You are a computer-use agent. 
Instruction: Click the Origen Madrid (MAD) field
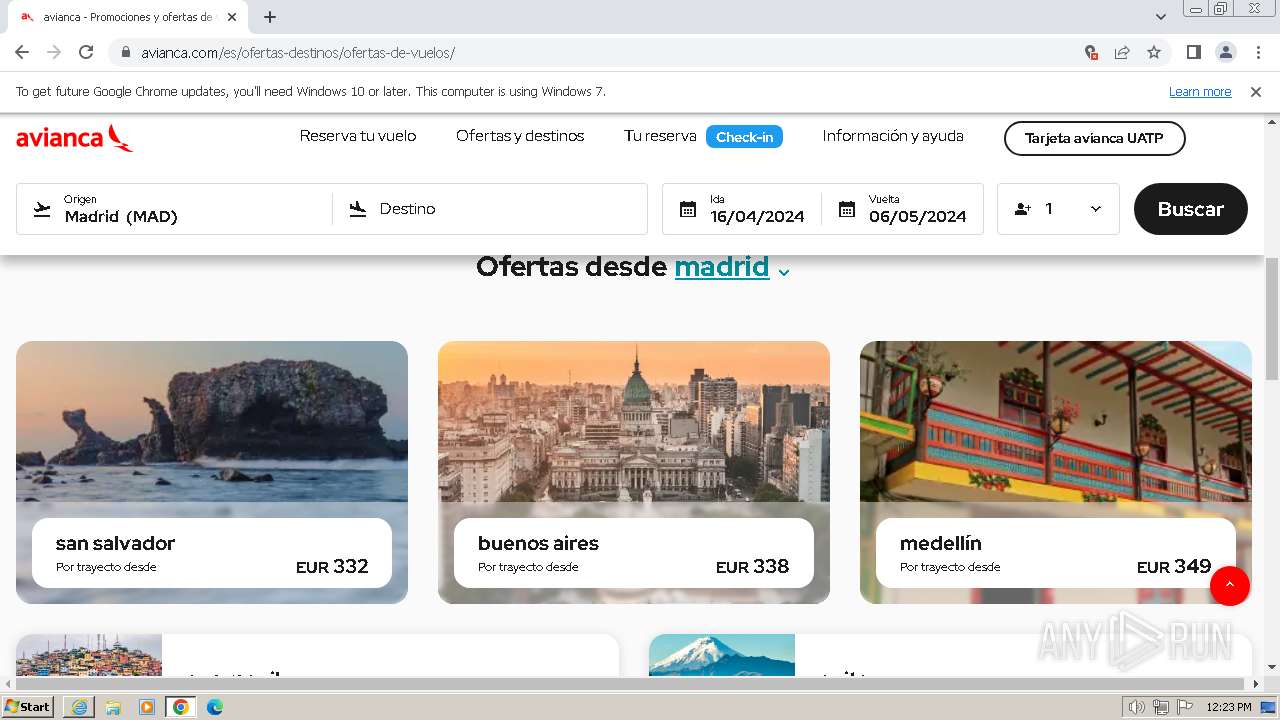[175, 209]
